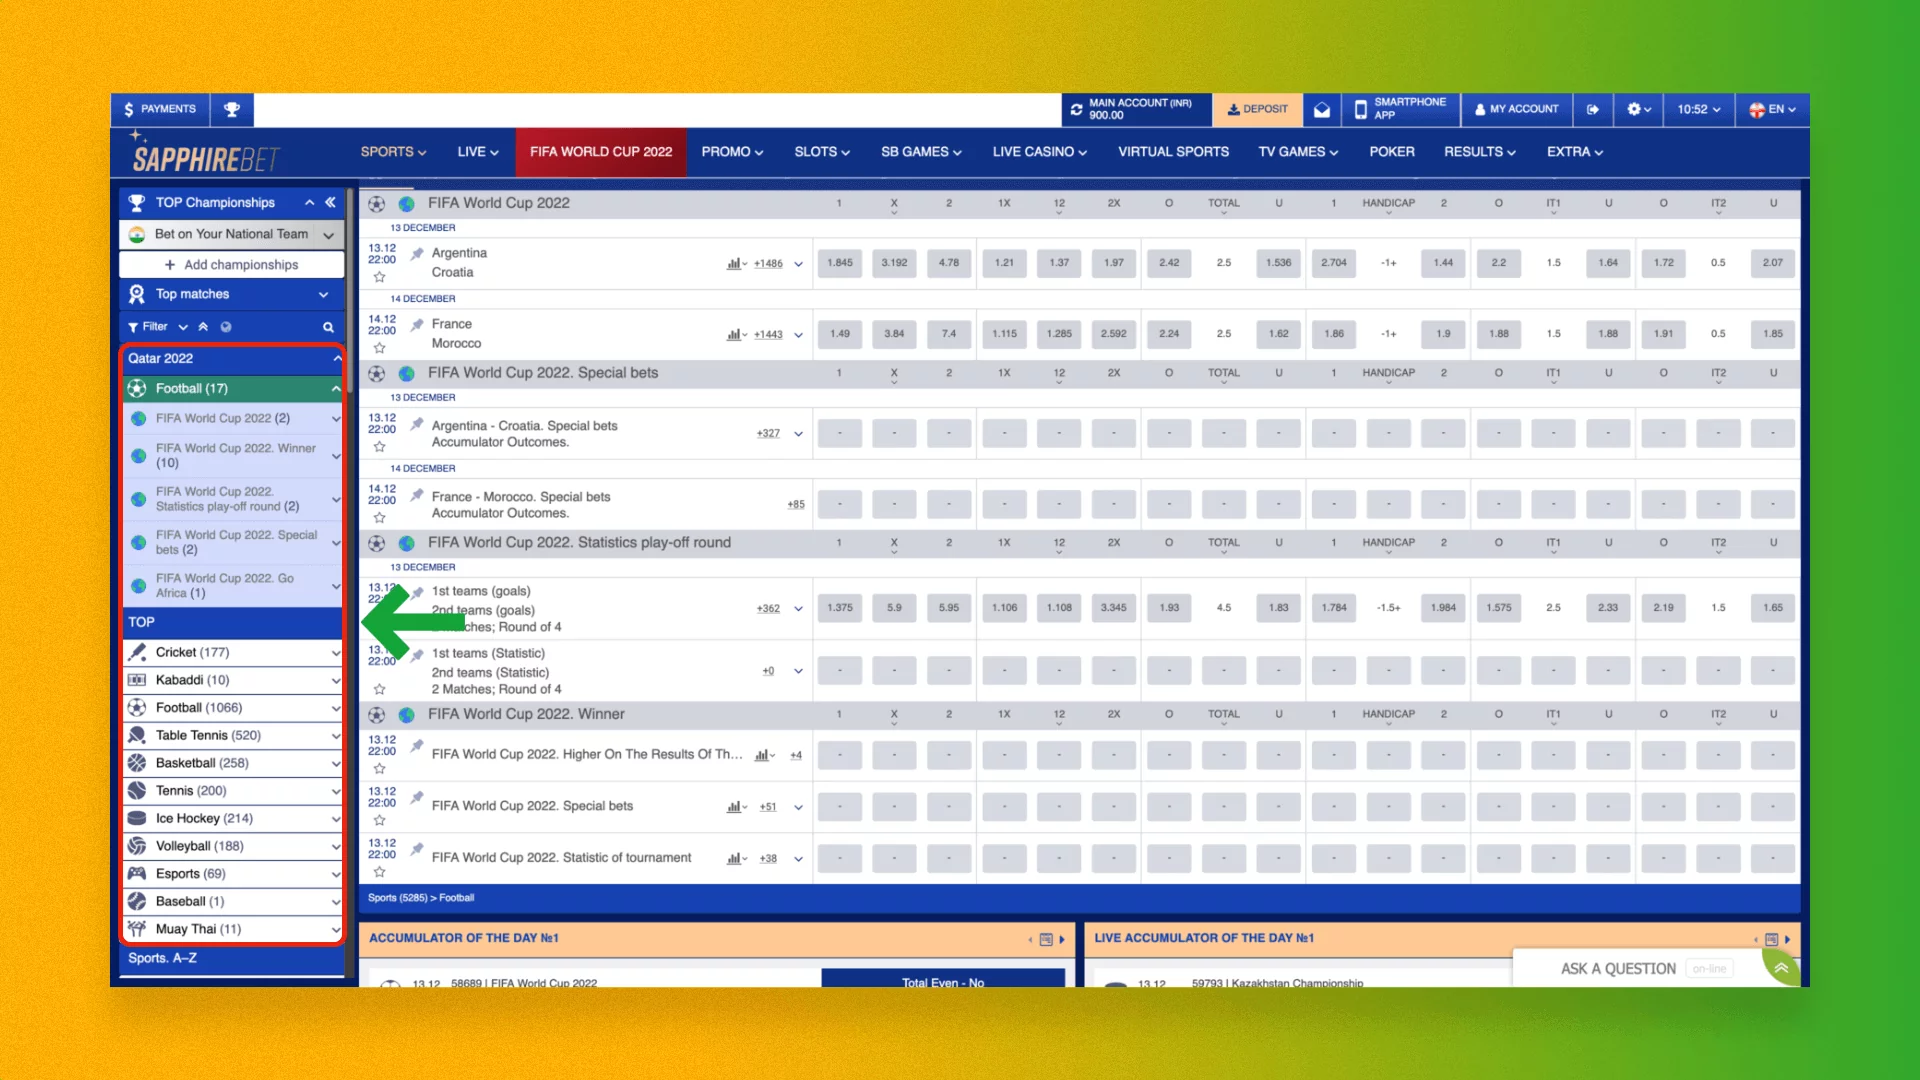Switch to the FIFA WORLD CUP 2022 tab

(x=600, y=151)
